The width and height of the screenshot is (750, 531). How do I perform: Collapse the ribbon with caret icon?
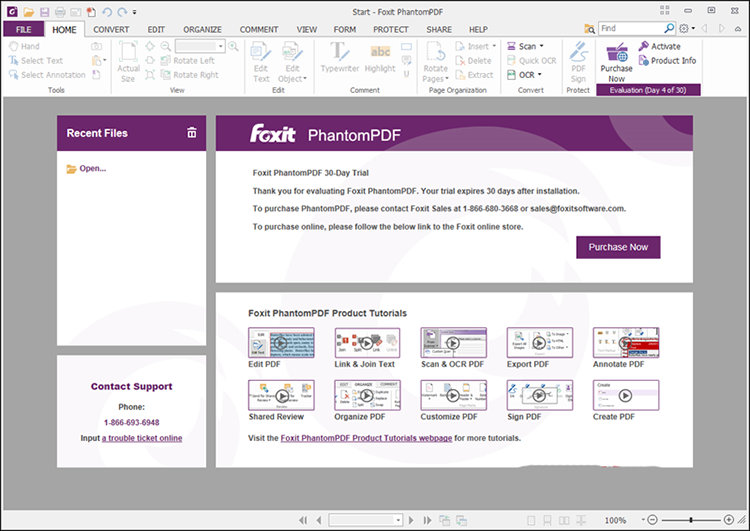click(x=738, y=29)
